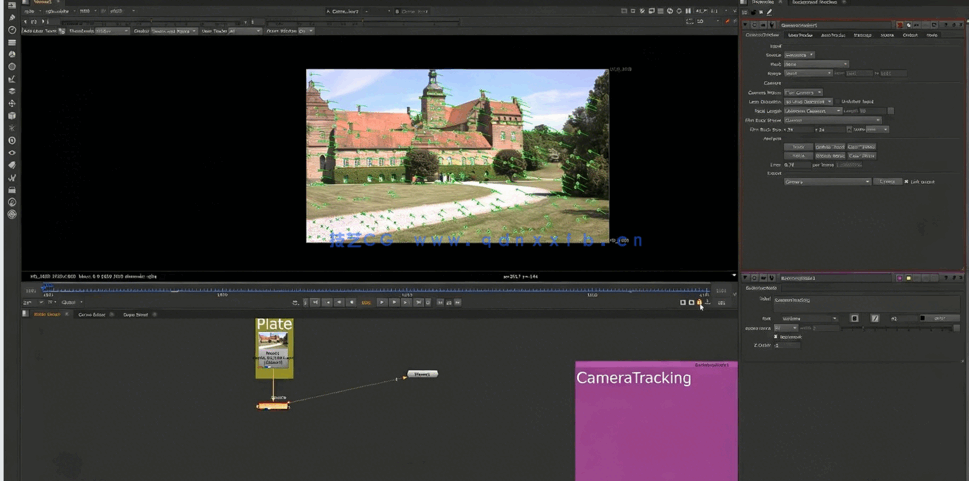Click the red icon in CameraTracker panel header
The width and height of the screenshot is (969, 481).
pyautogui.click(x=899, y=25)
